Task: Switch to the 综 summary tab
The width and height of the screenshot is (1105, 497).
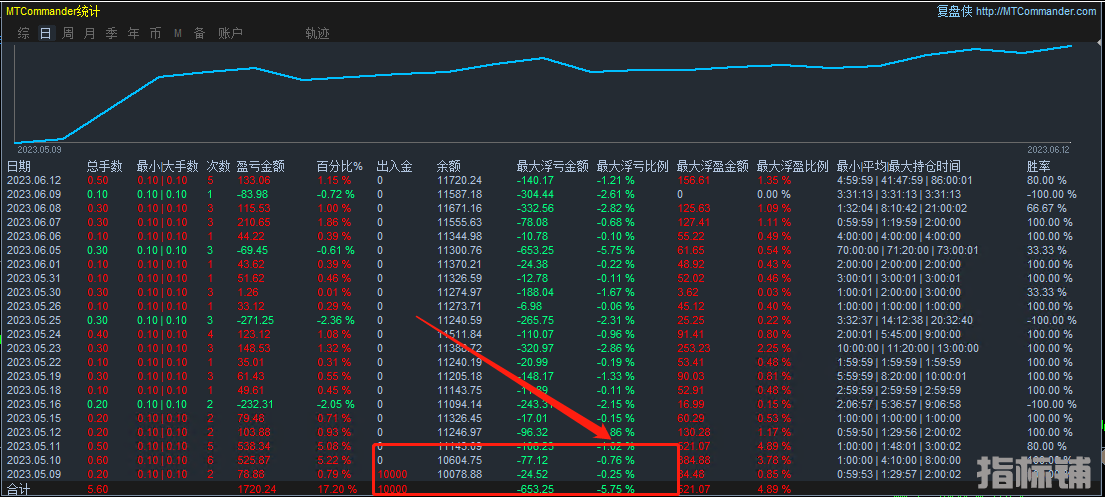Action: tap(23, 33)
